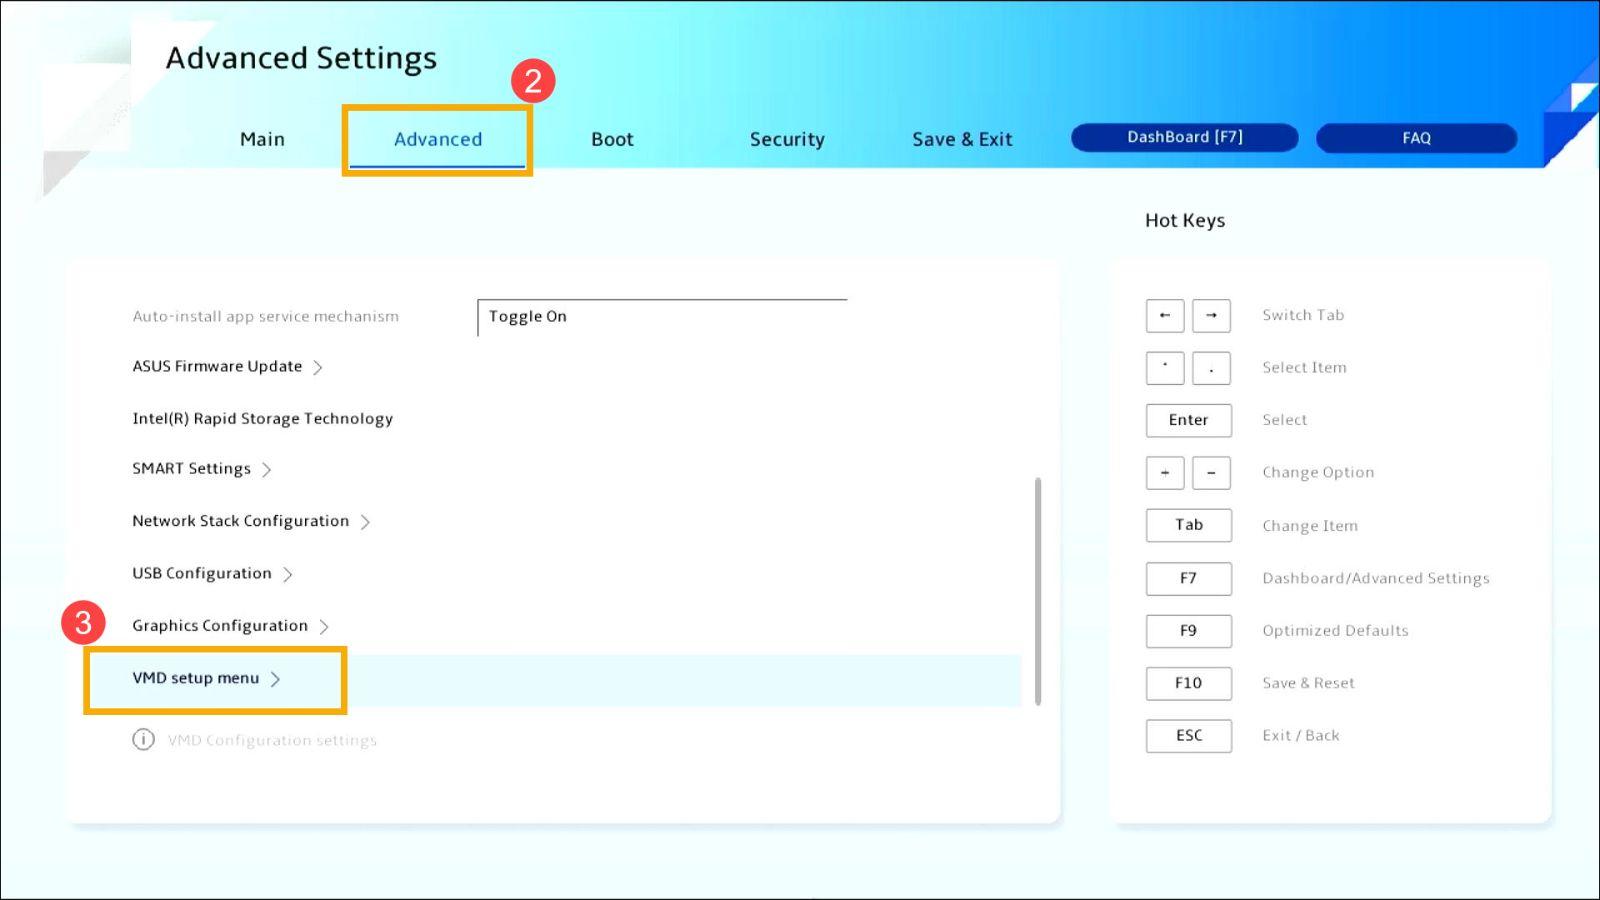The height and width of the screenshot is (900, 1600).
Task: Click second Select Item key icon
Action: [1211, 368]
